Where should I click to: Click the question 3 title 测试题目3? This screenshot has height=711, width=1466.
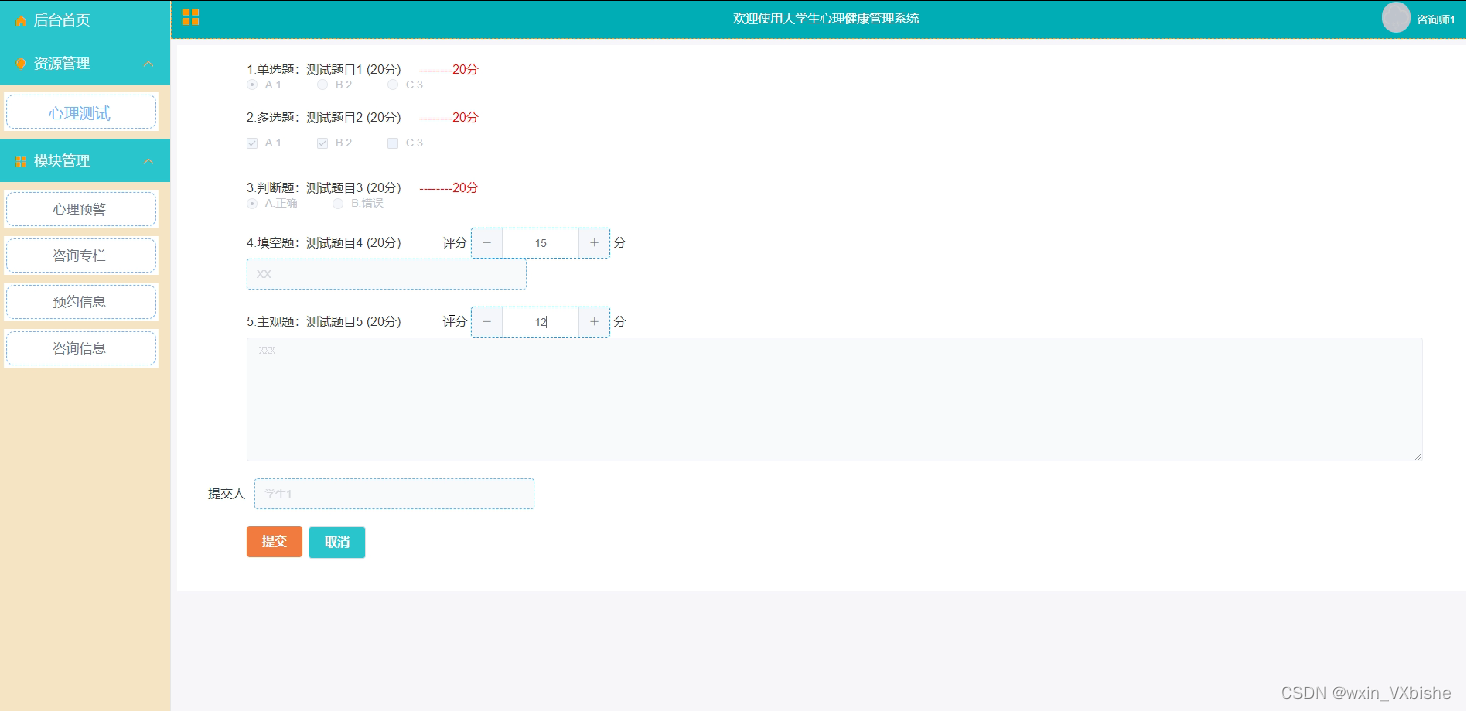point(334,188)
